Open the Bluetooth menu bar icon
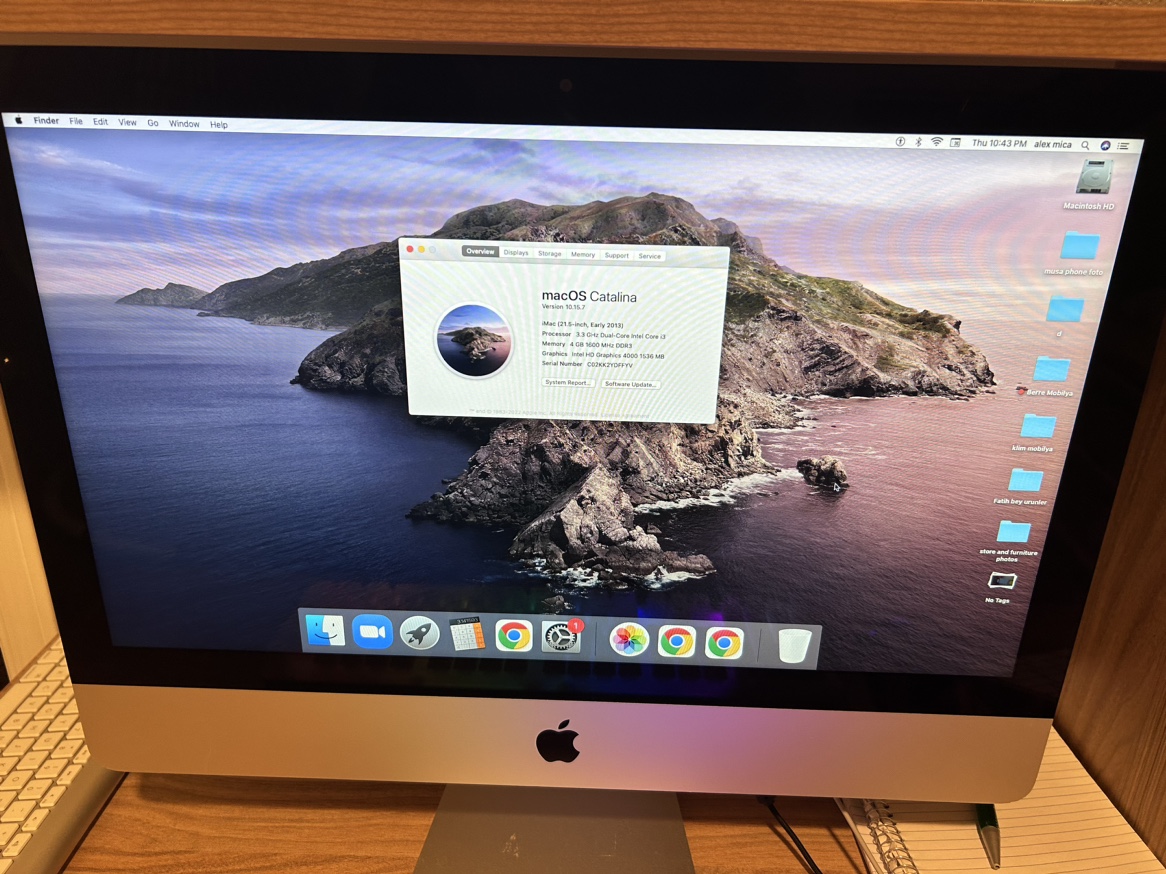 (x=918, y=141)
